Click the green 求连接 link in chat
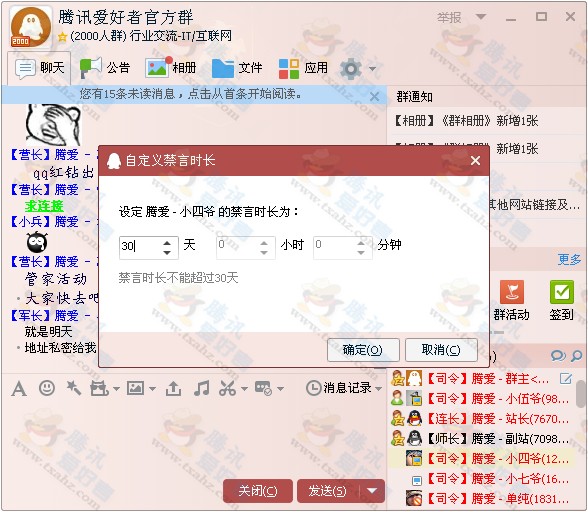 pos(44,206)
